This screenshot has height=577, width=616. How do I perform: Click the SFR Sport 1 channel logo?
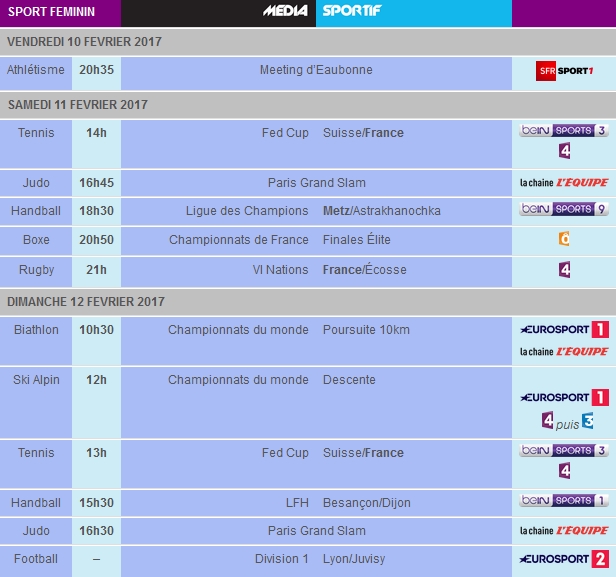pos(564,71)
